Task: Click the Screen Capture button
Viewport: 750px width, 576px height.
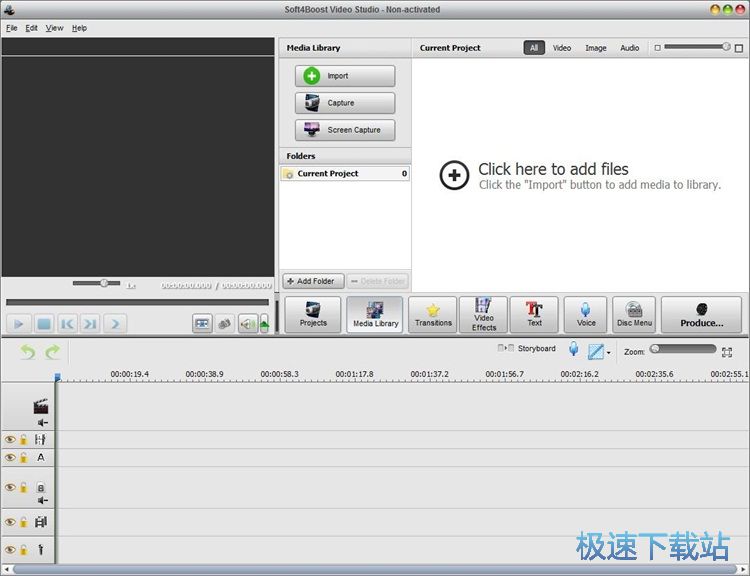Action: point(345,130)
